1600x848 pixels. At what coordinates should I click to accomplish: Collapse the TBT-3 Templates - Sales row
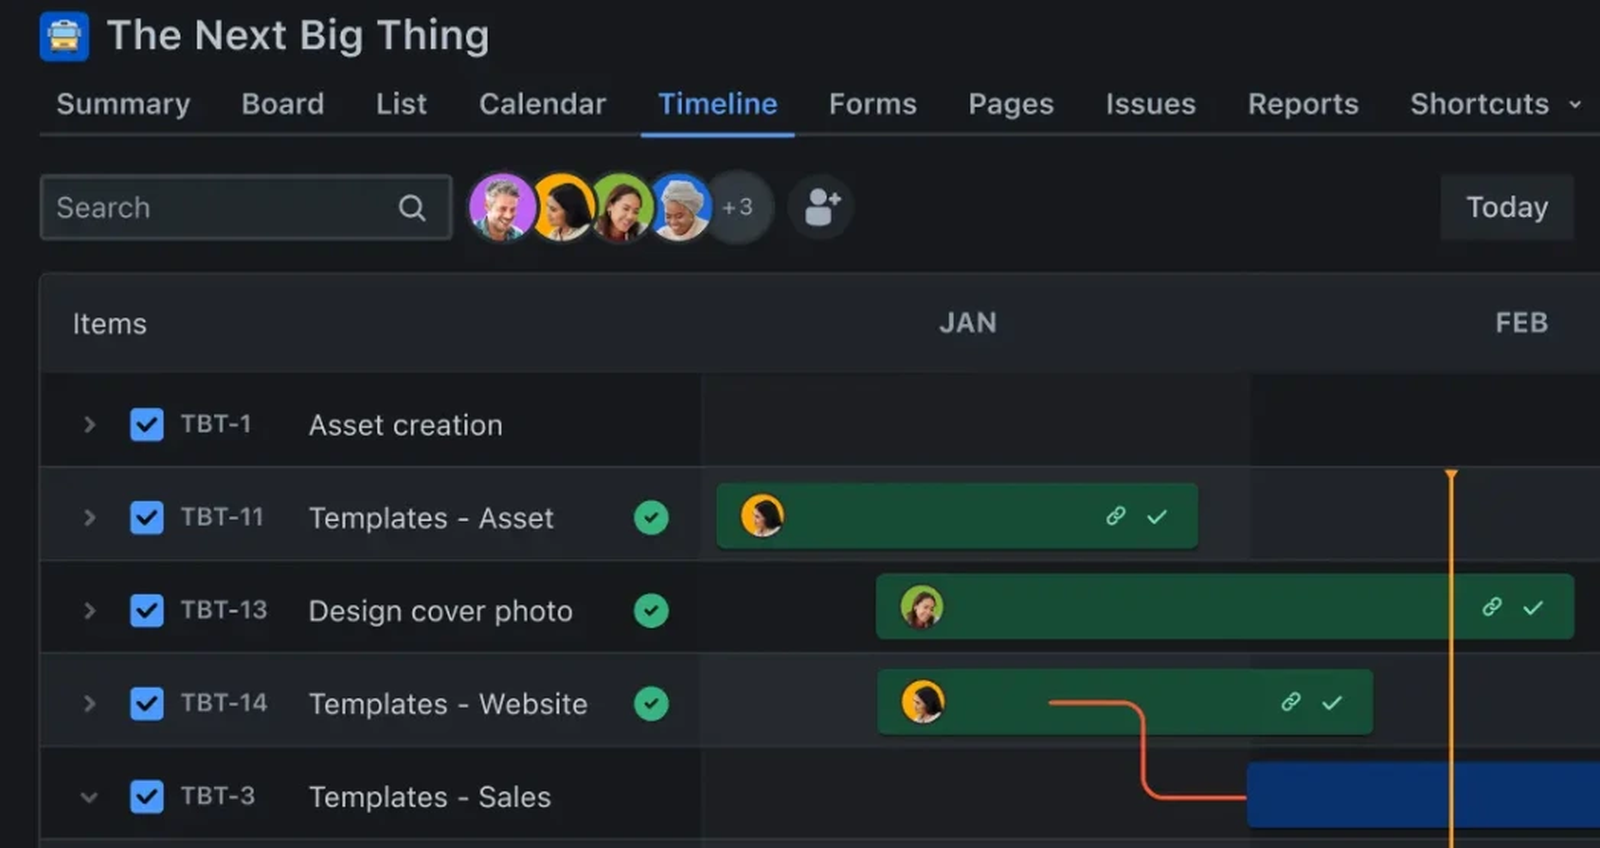[89, 796]
